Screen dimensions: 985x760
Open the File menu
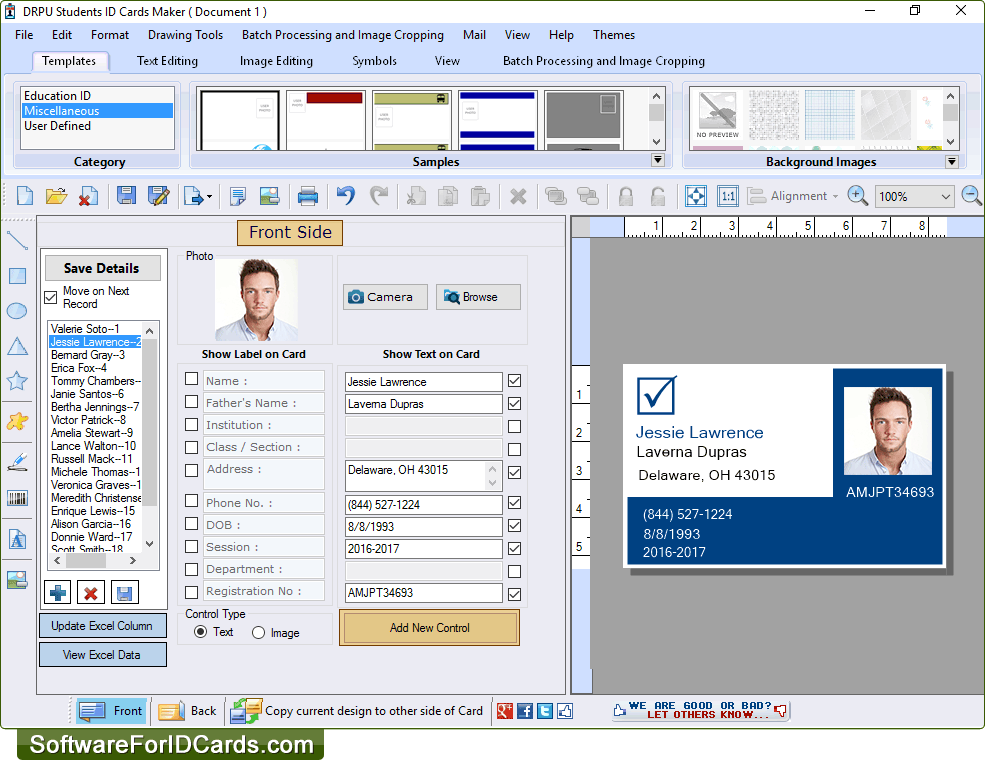tap(24, 35)
